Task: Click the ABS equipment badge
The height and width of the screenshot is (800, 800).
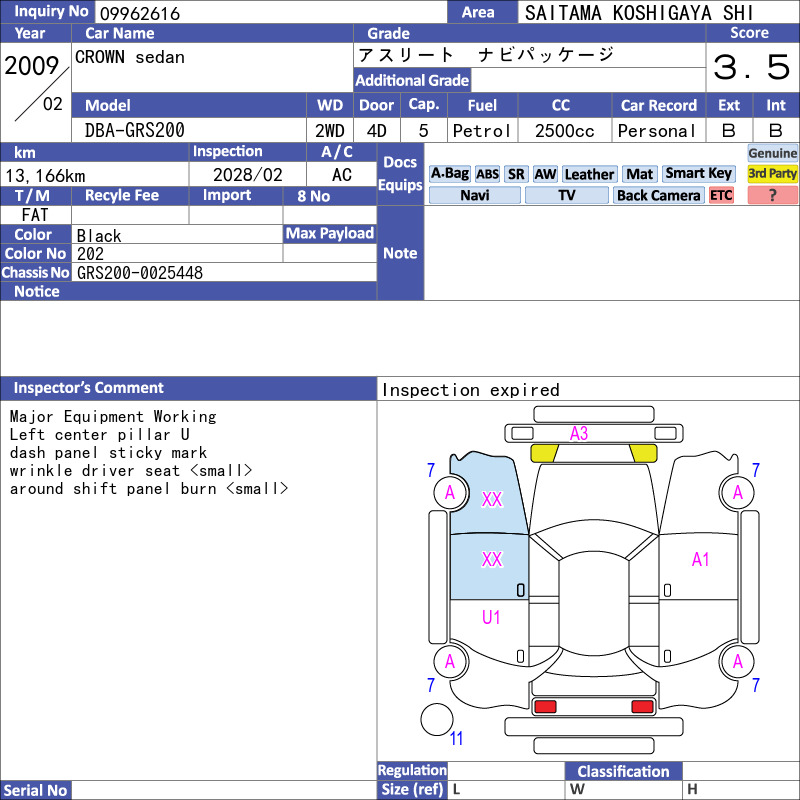Action: click(x=487, y=174)
